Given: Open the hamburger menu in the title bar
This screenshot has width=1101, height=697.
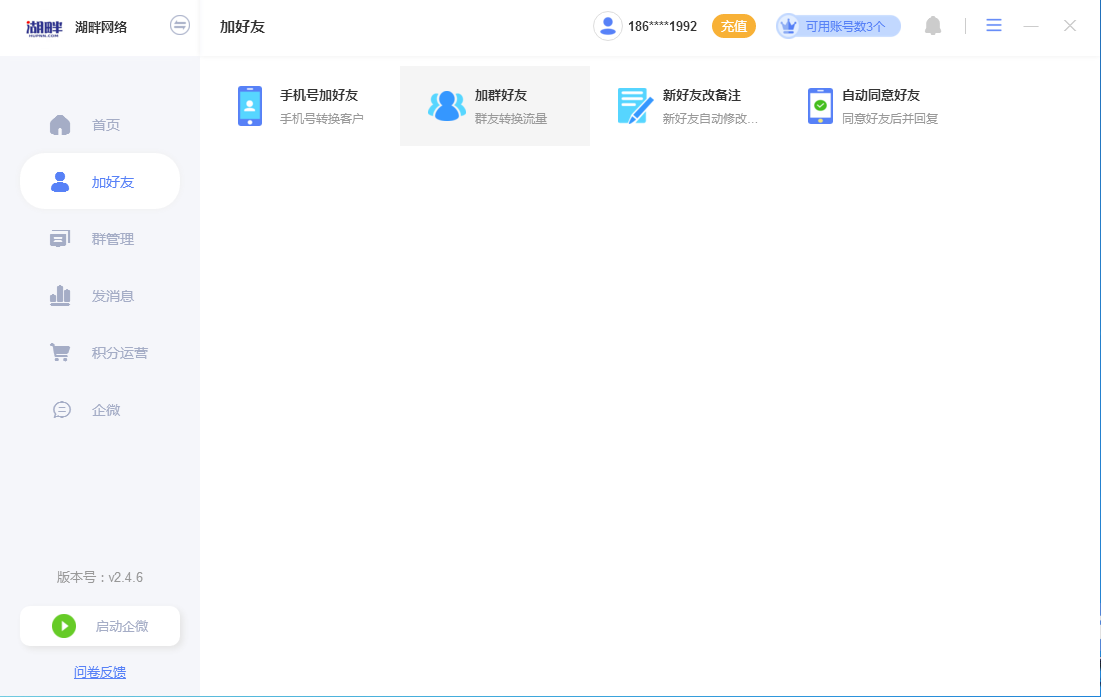Looking at the screenshot, I should pyautogui.click(x=994, y=25).
